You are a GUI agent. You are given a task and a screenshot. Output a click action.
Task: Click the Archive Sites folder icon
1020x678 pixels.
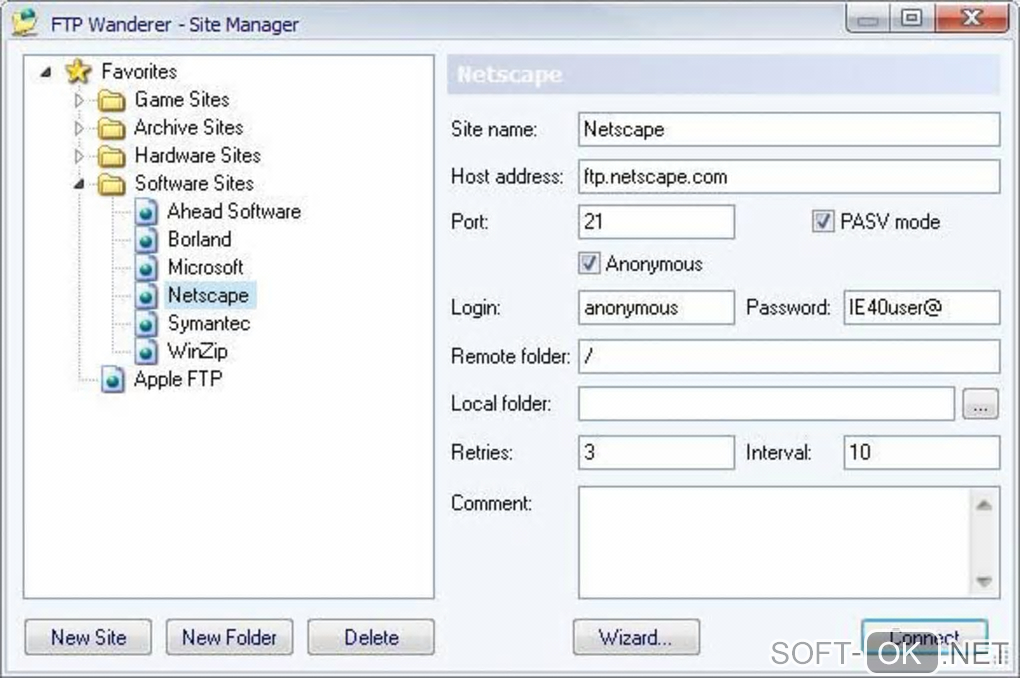coord(111,128)
